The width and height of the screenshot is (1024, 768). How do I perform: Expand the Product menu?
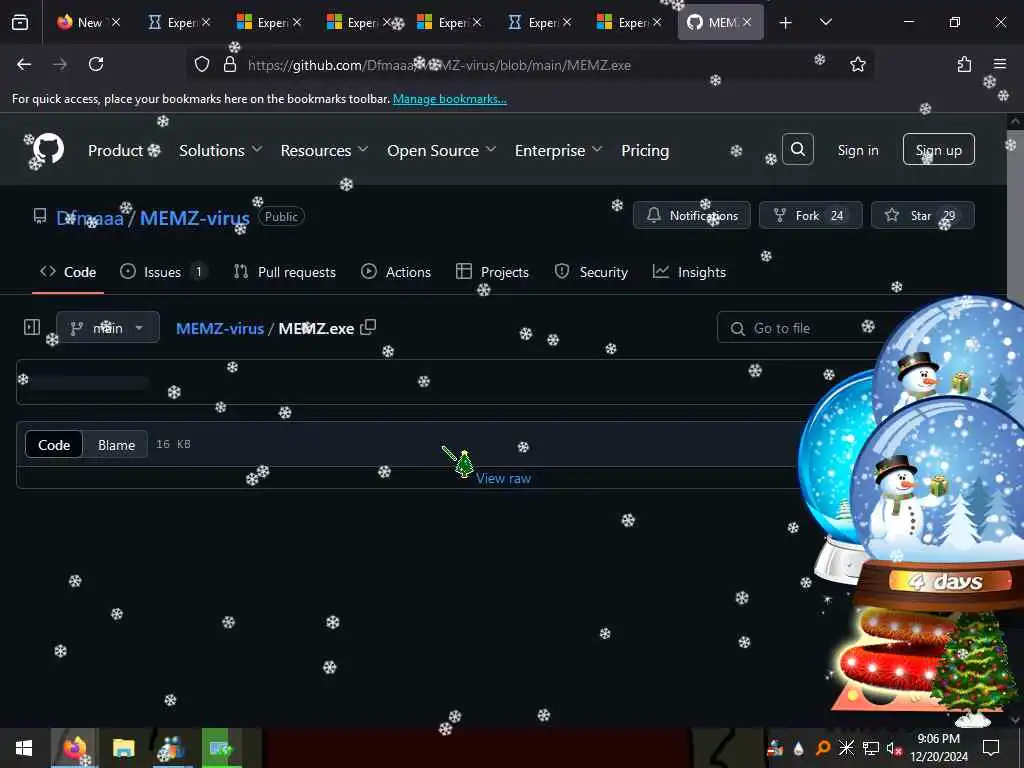coord(124,150)
